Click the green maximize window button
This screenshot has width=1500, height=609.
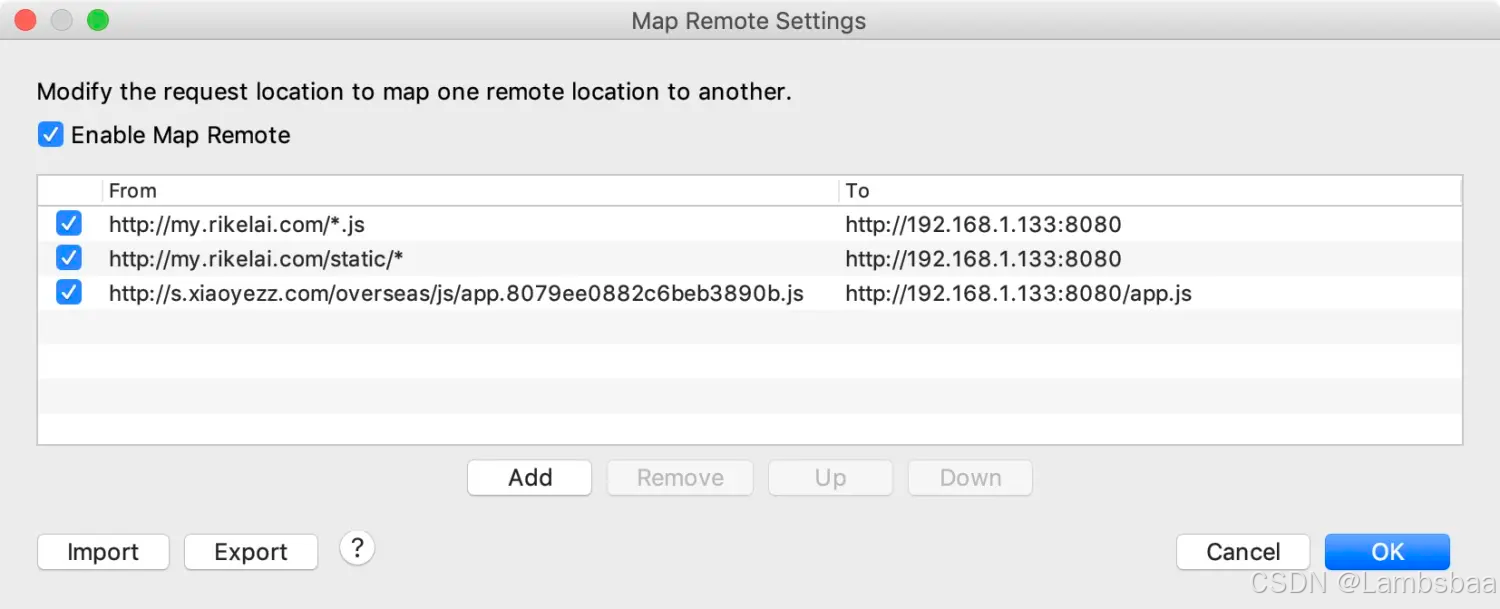97,20
